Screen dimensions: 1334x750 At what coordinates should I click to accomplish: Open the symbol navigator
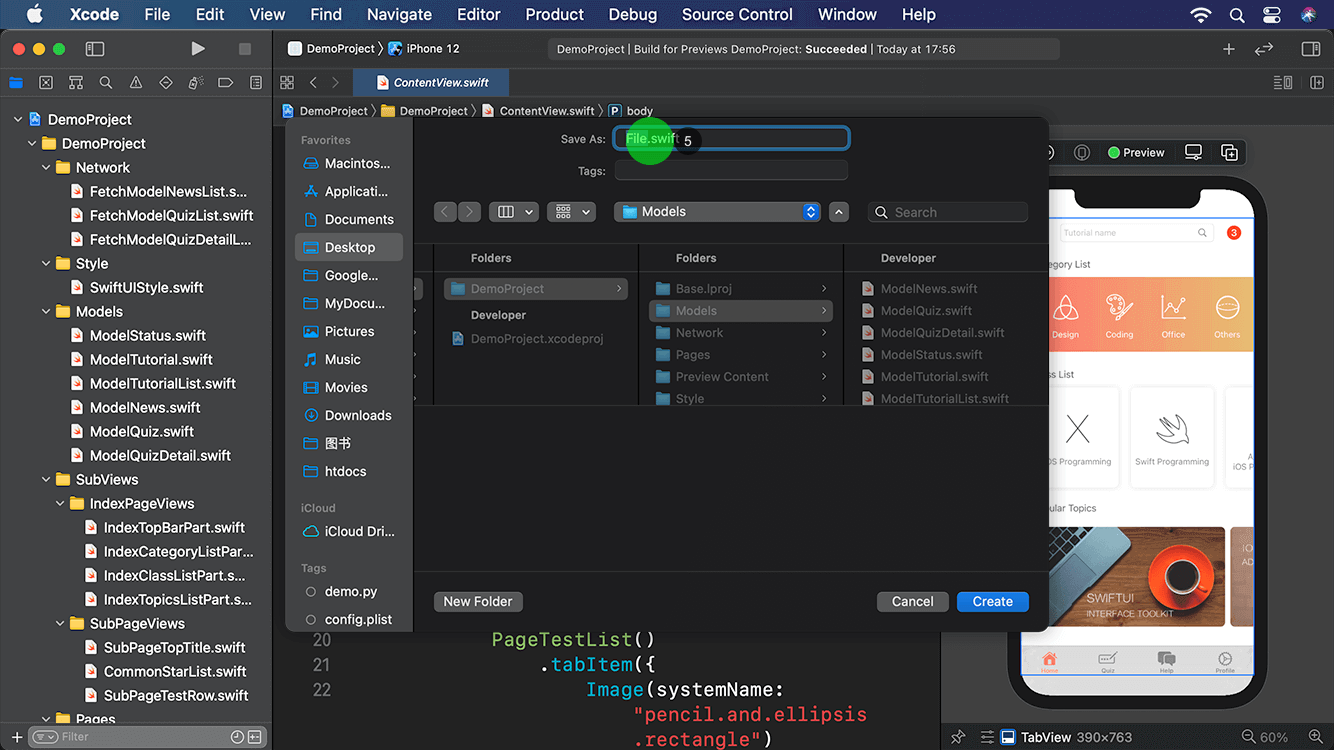click(76, 83)
